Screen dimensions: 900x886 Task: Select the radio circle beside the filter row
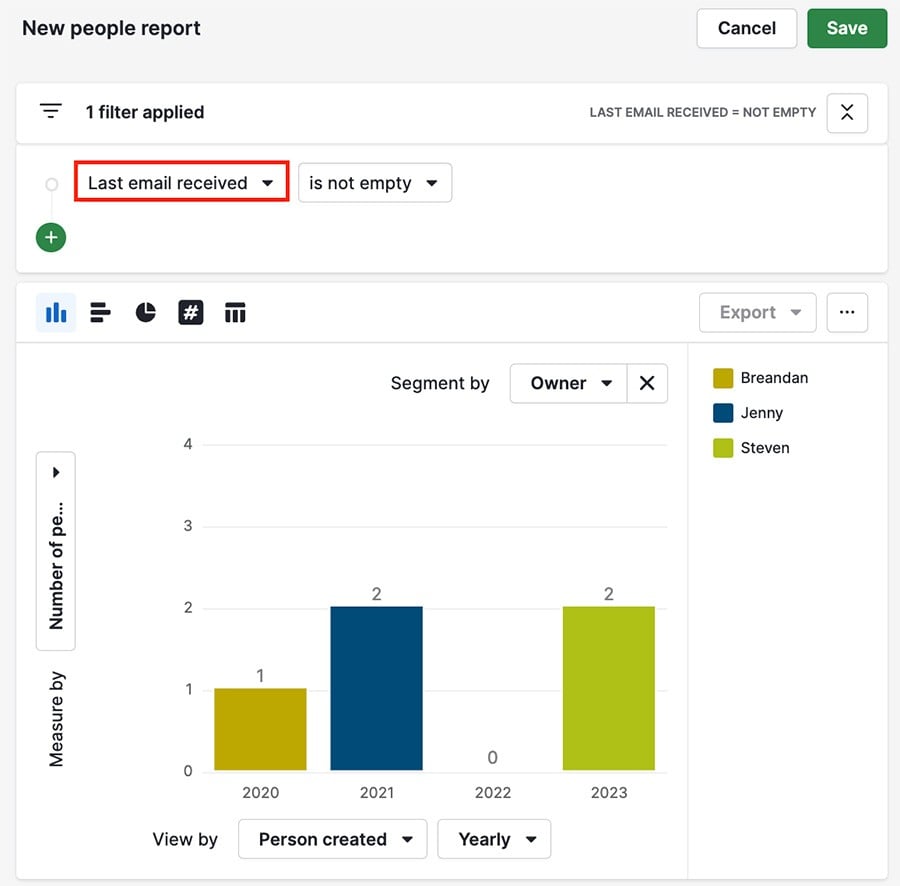(x=51, y=183)
